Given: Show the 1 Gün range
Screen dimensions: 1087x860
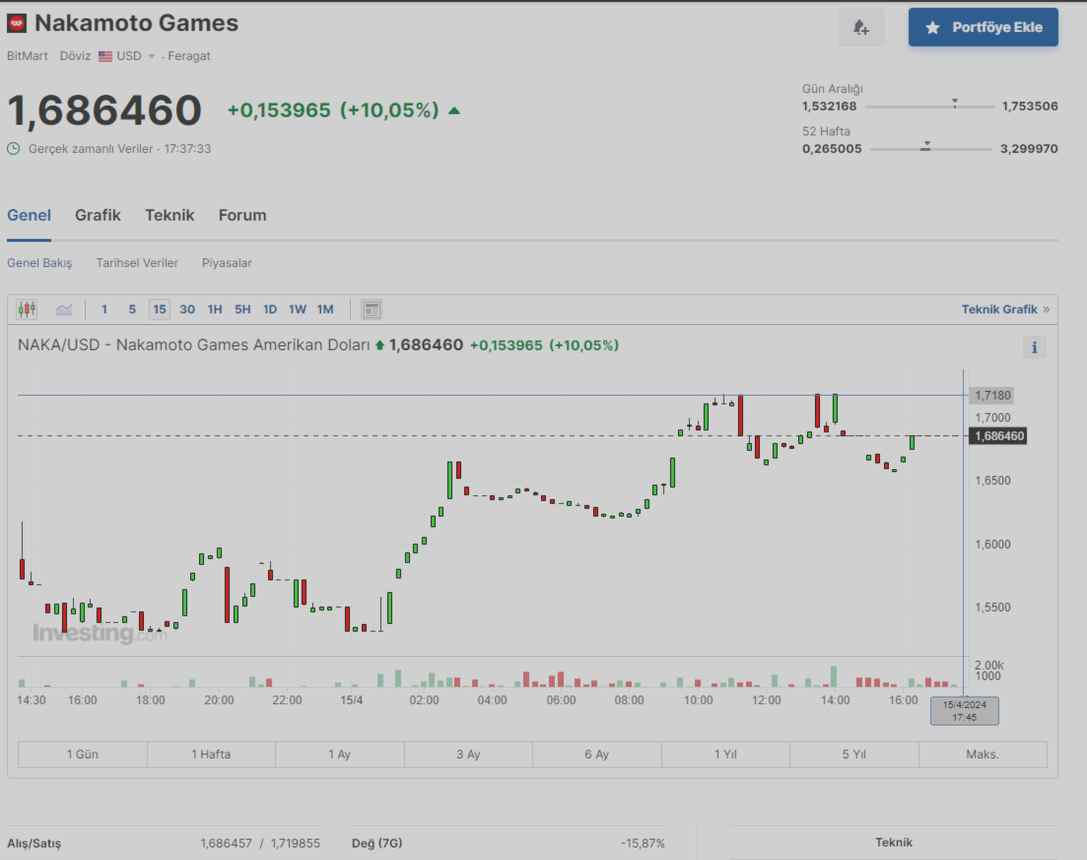Looking at the screenshot, I should point(82,754).
